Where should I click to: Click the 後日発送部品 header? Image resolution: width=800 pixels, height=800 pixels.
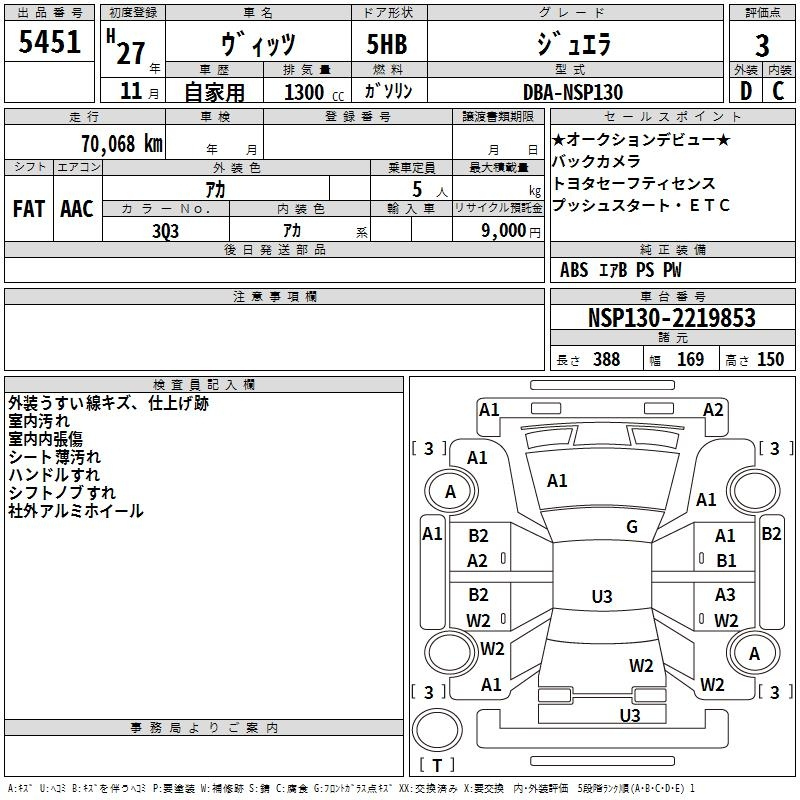pos(274,249)
